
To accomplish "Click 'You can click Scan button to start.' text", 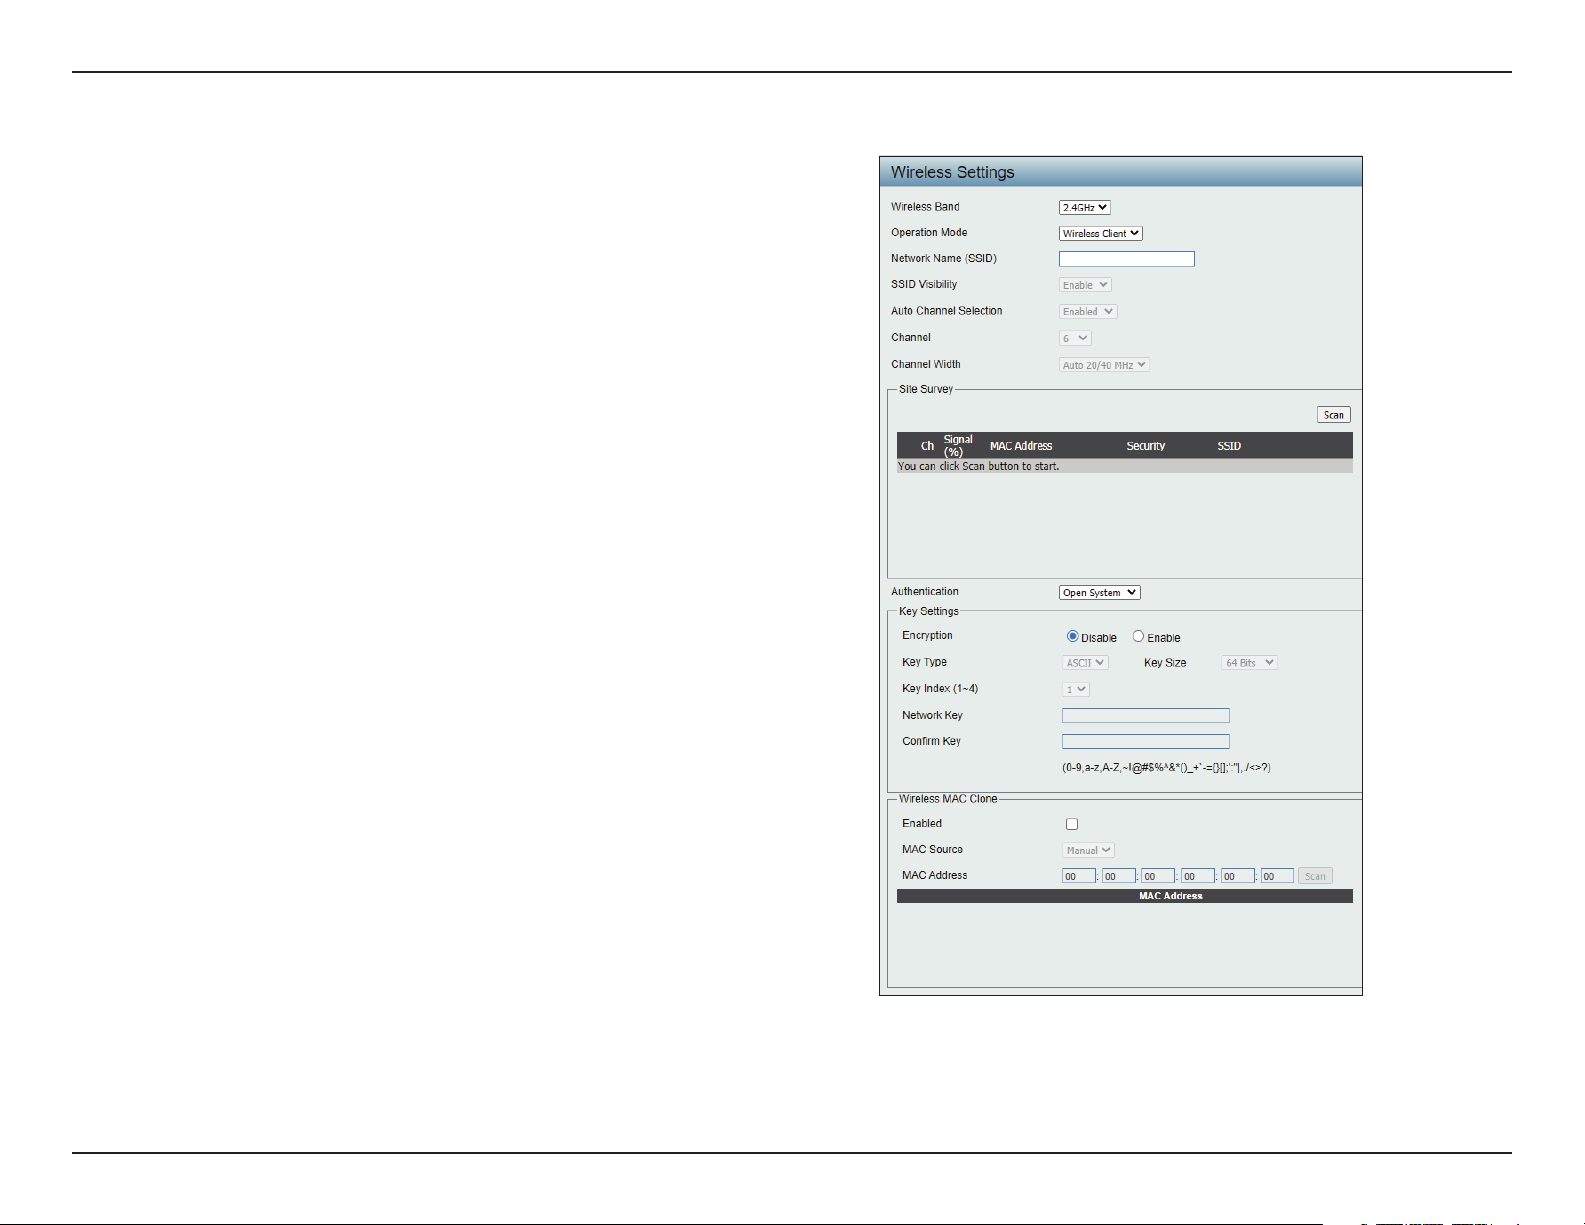I will click(x=978, y=466).
